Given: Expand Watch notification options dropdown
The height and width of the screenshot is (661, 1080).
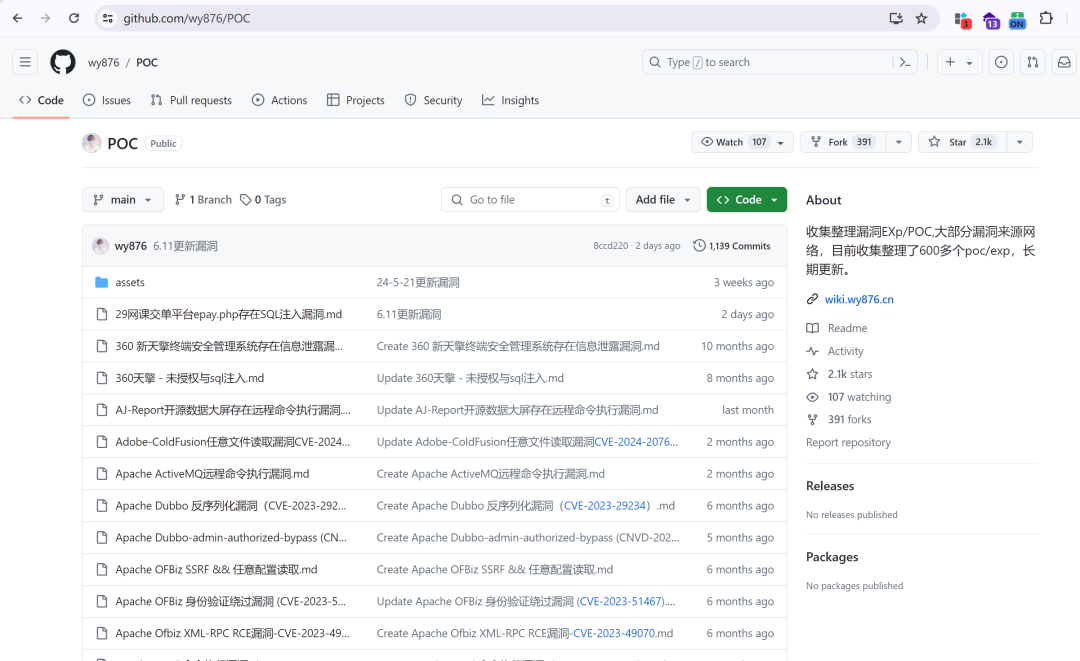Looking at the screenshot, I should [x=781, y=143].
